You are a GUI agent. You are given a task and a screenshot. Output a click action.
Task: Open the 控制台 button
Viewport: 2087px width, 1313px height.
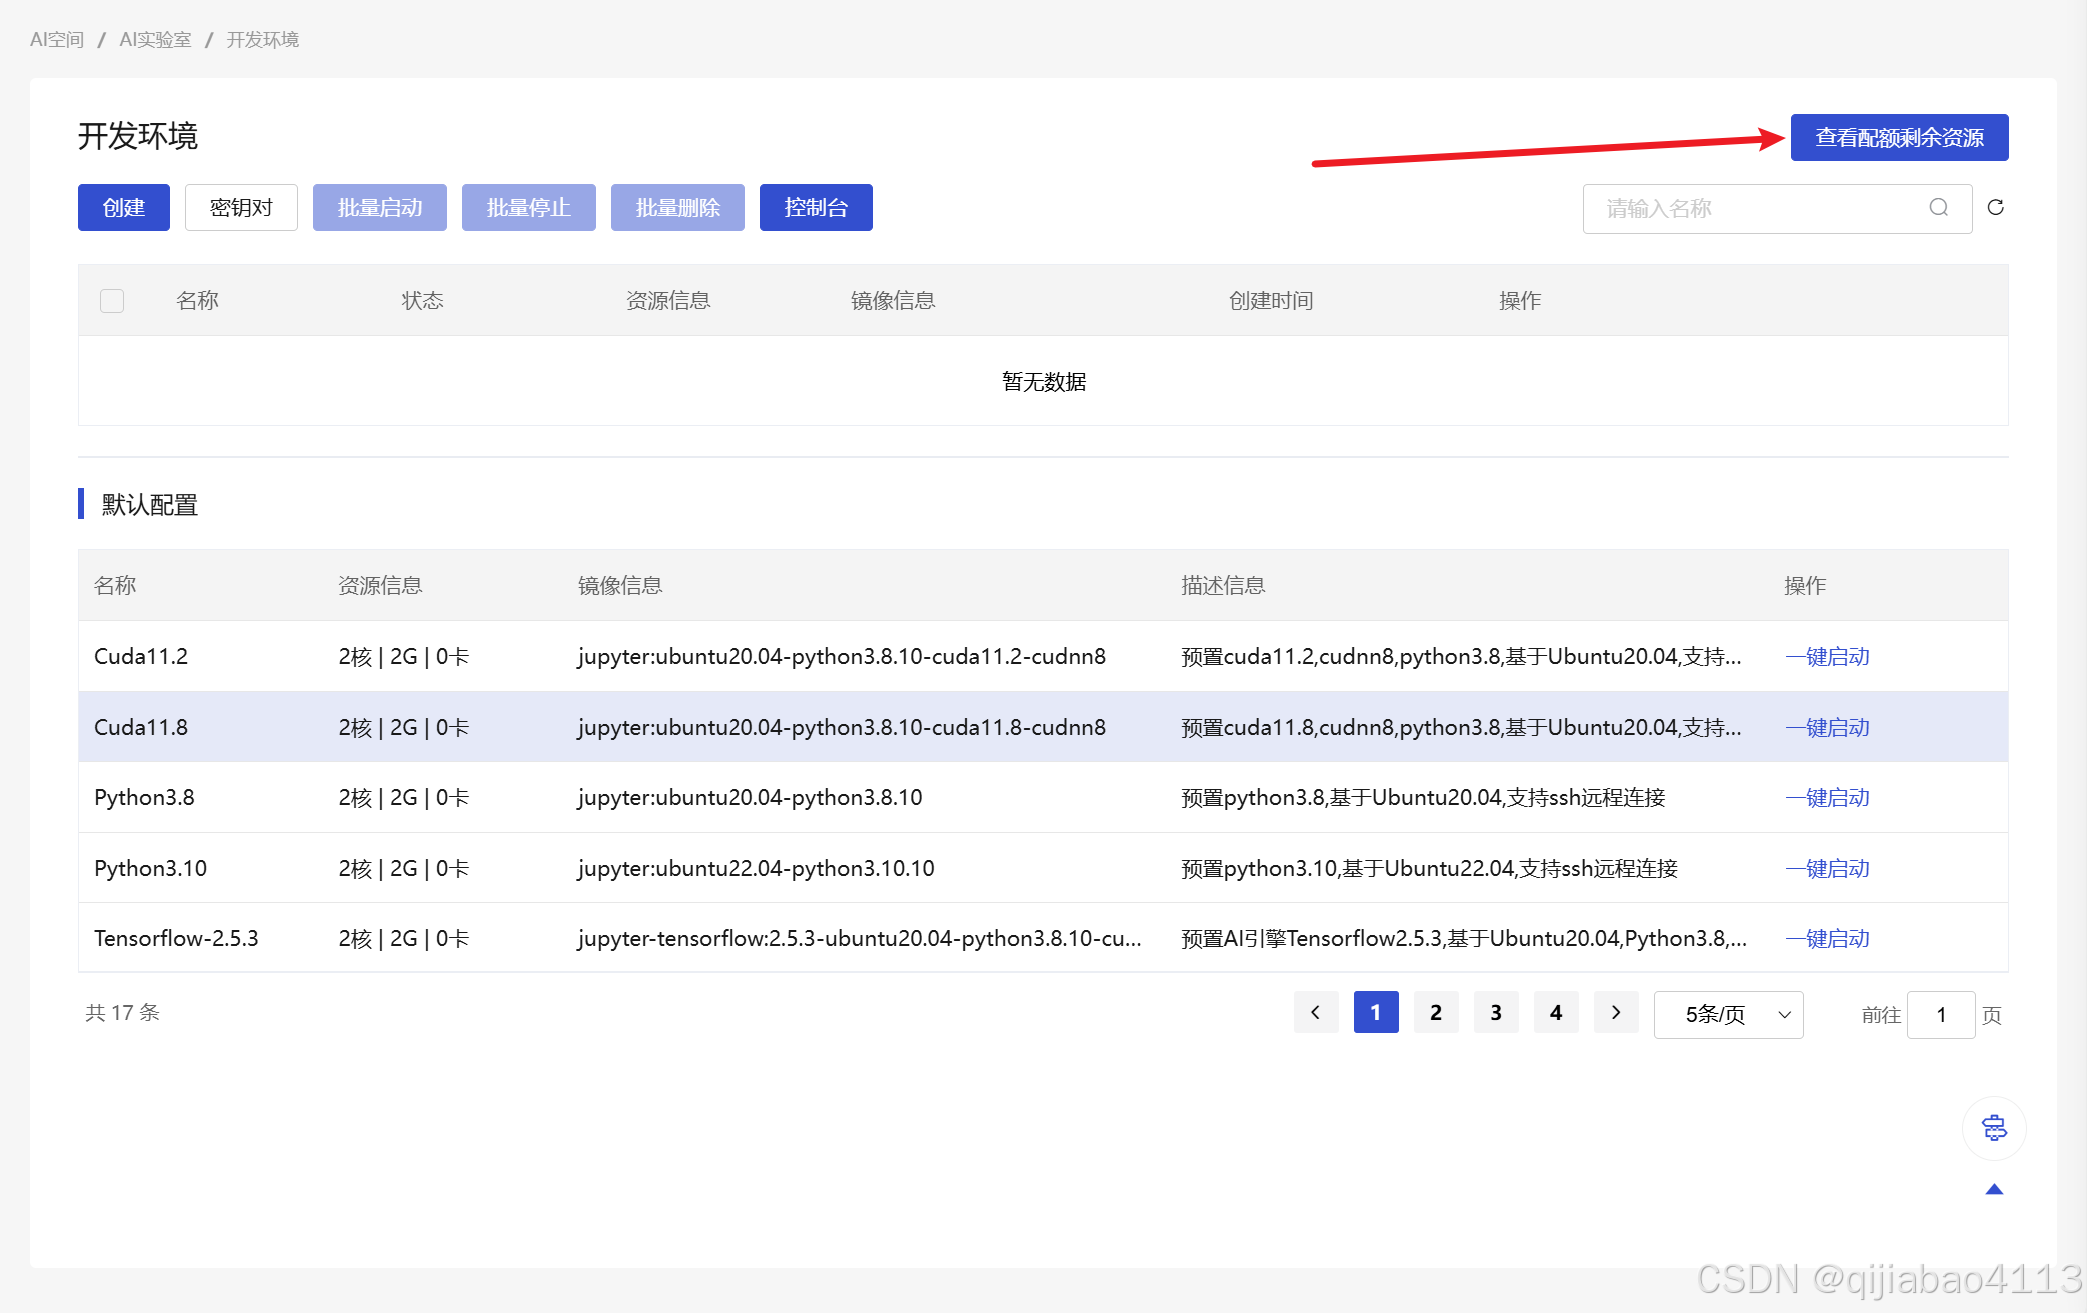tap(815, 207)
